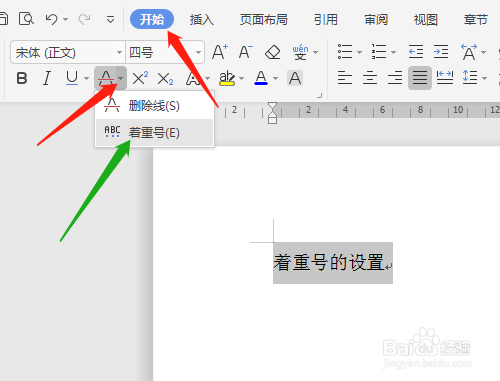Click the line spacing icon
500x381 pixels.
[470, 78]
